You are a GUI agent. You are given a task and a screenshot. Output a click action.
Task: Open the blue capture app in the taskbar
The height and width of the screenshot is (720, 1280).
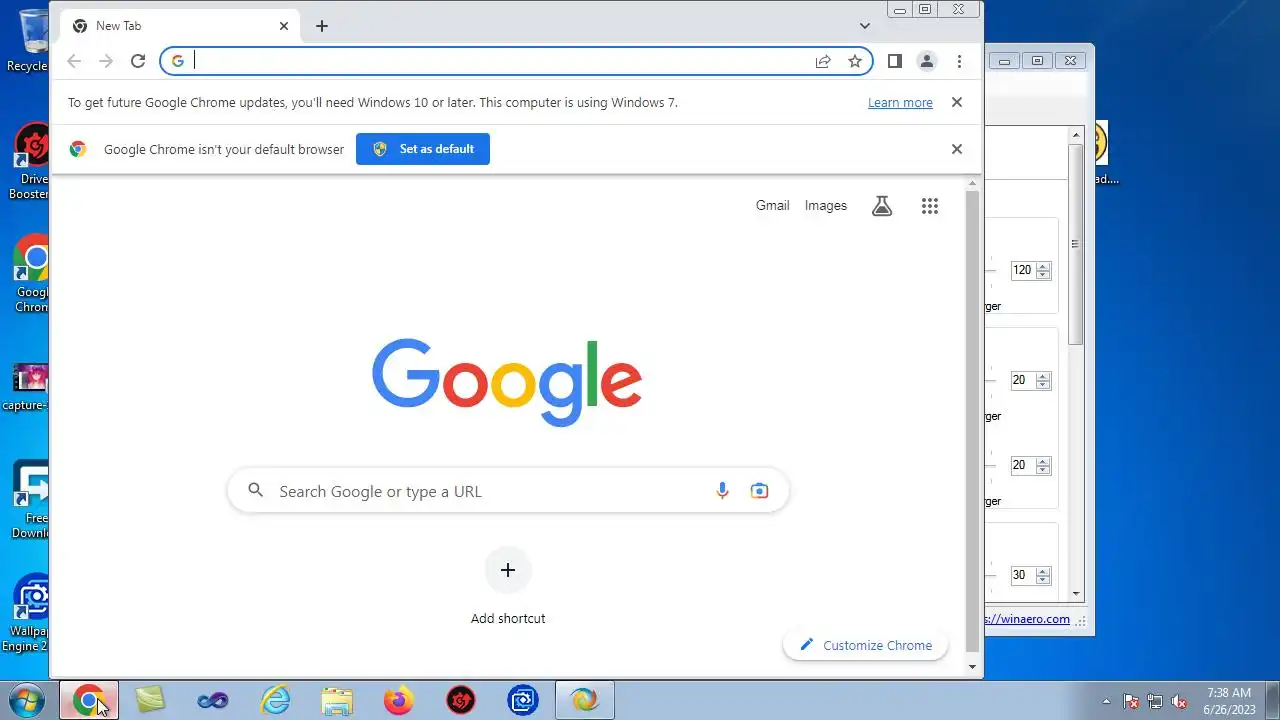523,701
